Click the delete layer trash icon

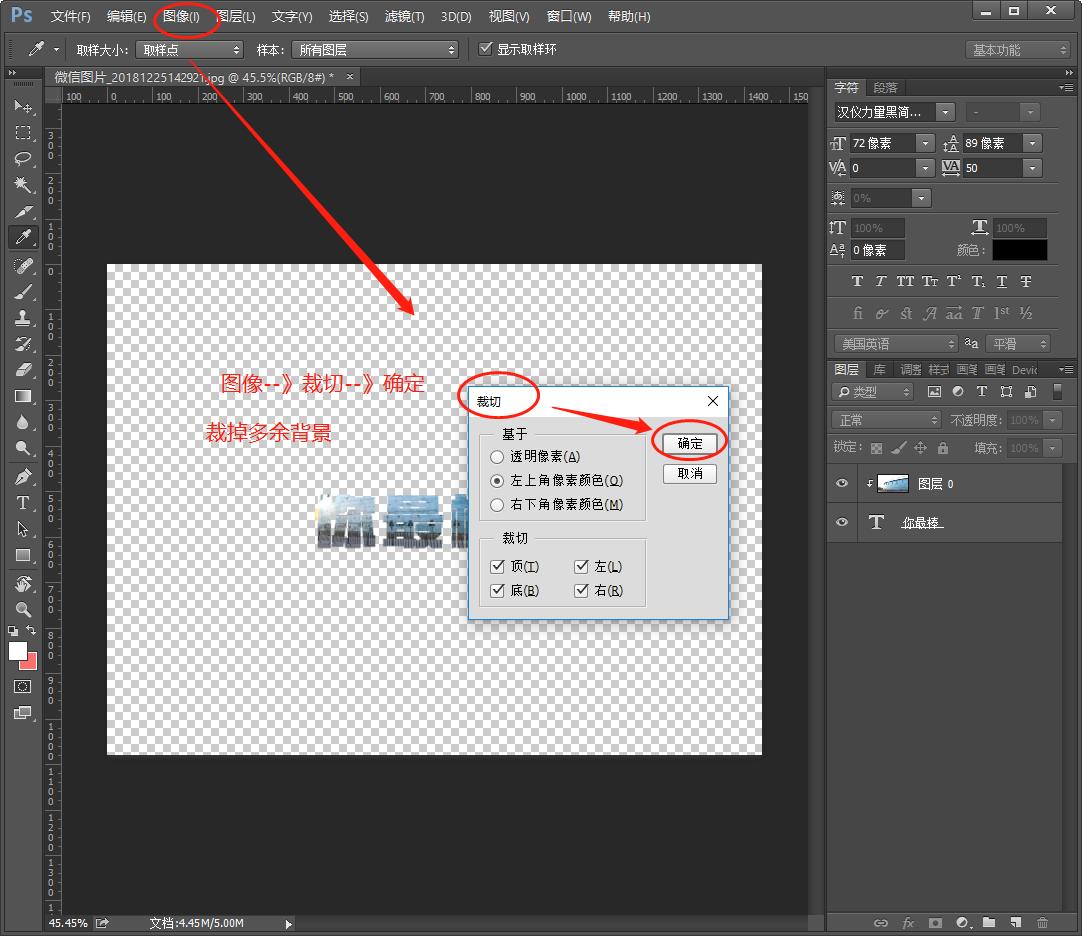click(1043, 923)
